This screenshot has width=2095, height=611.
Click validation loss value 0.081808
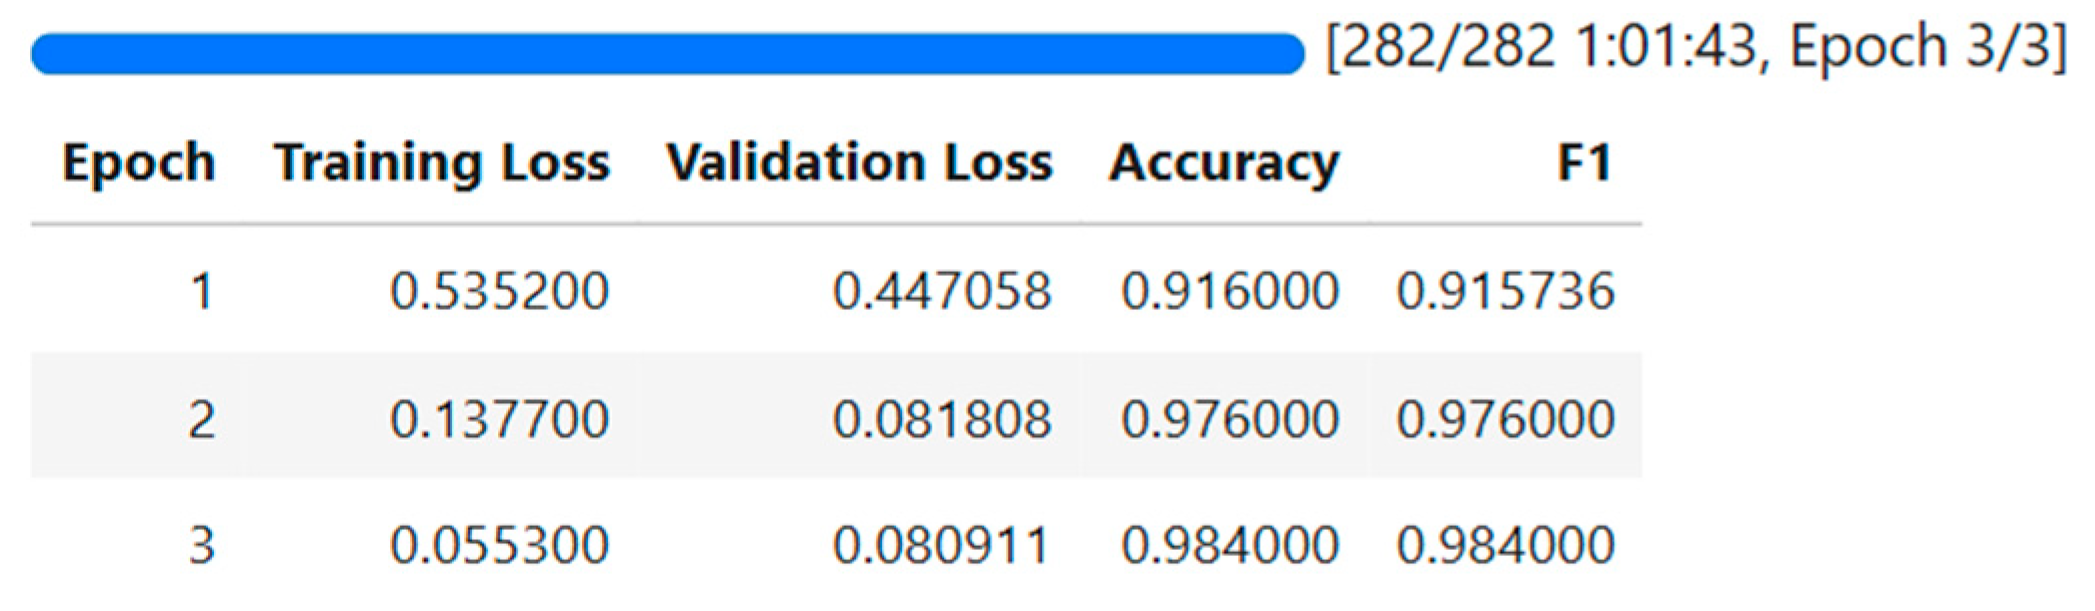point(942,418)
